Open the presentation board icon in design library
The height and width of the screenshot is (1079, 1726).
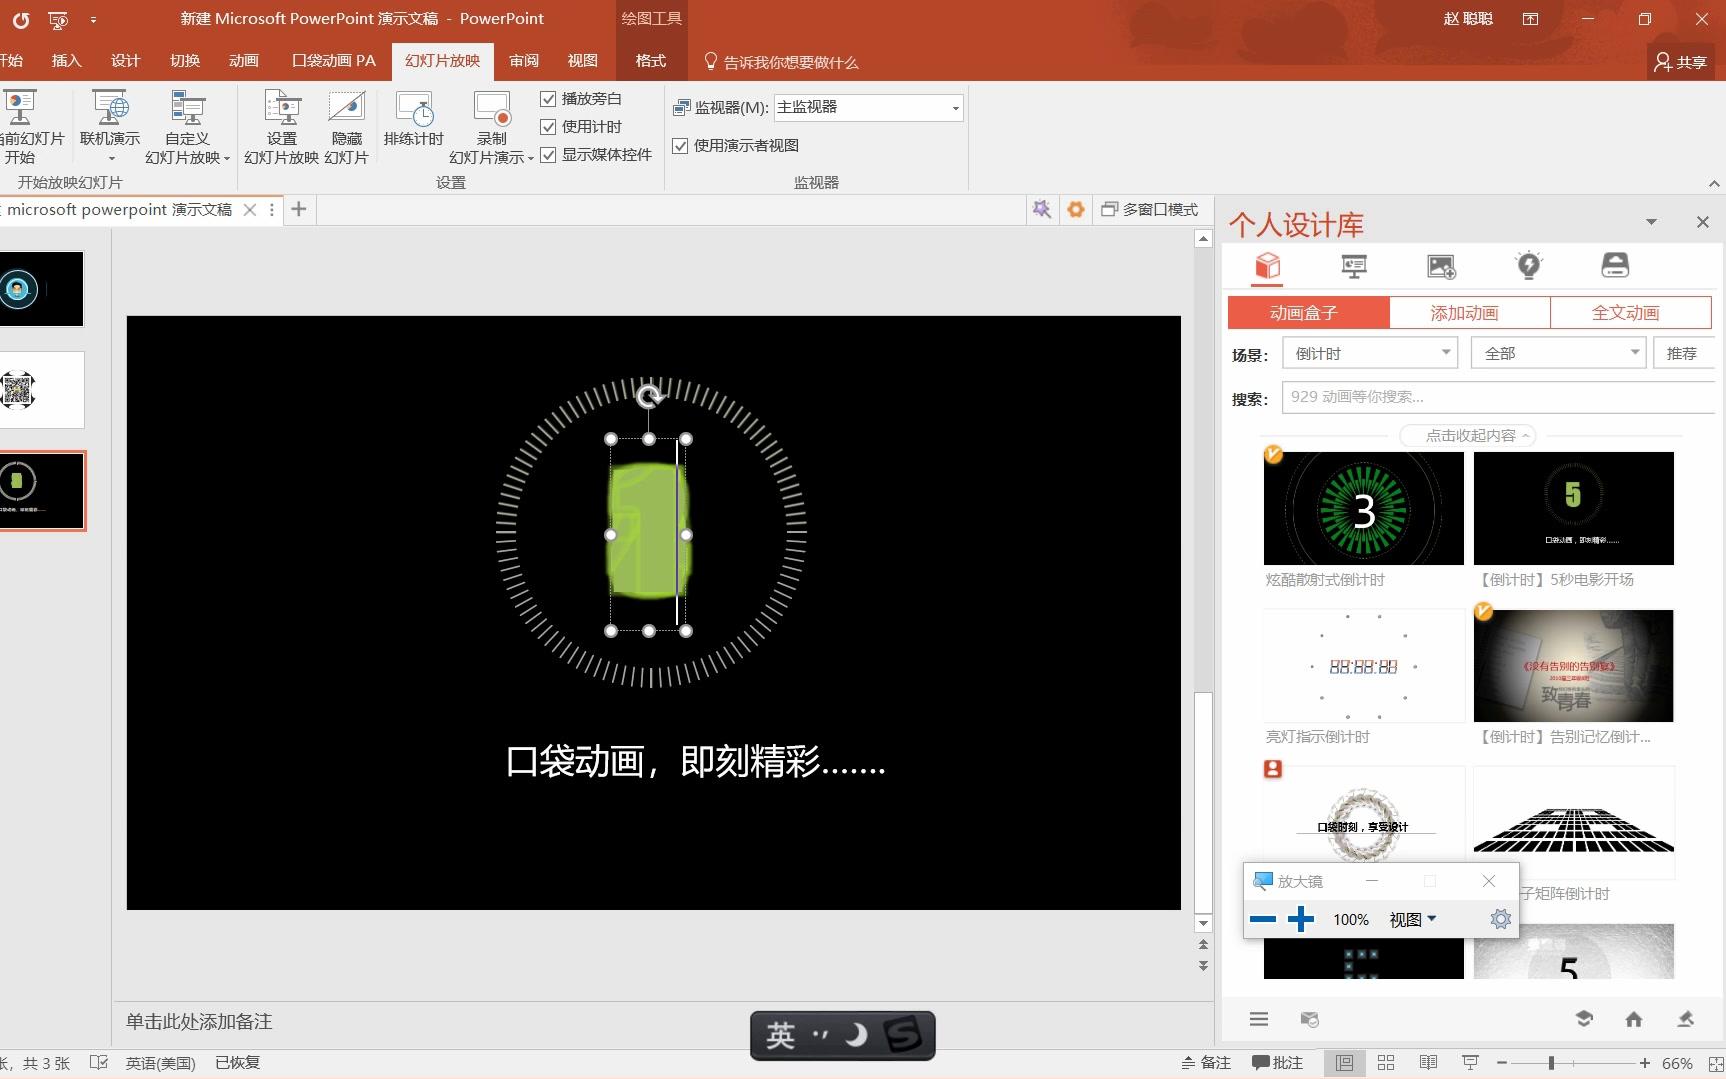[x=1354, y=266]
